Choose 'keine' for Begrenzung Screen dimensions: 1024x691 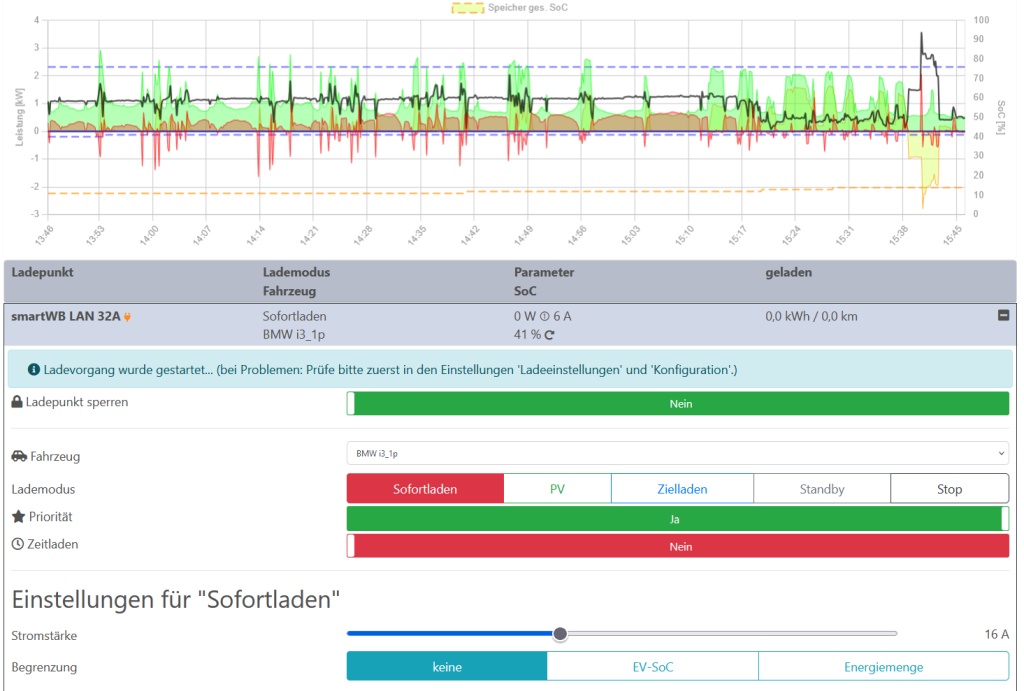447,667
